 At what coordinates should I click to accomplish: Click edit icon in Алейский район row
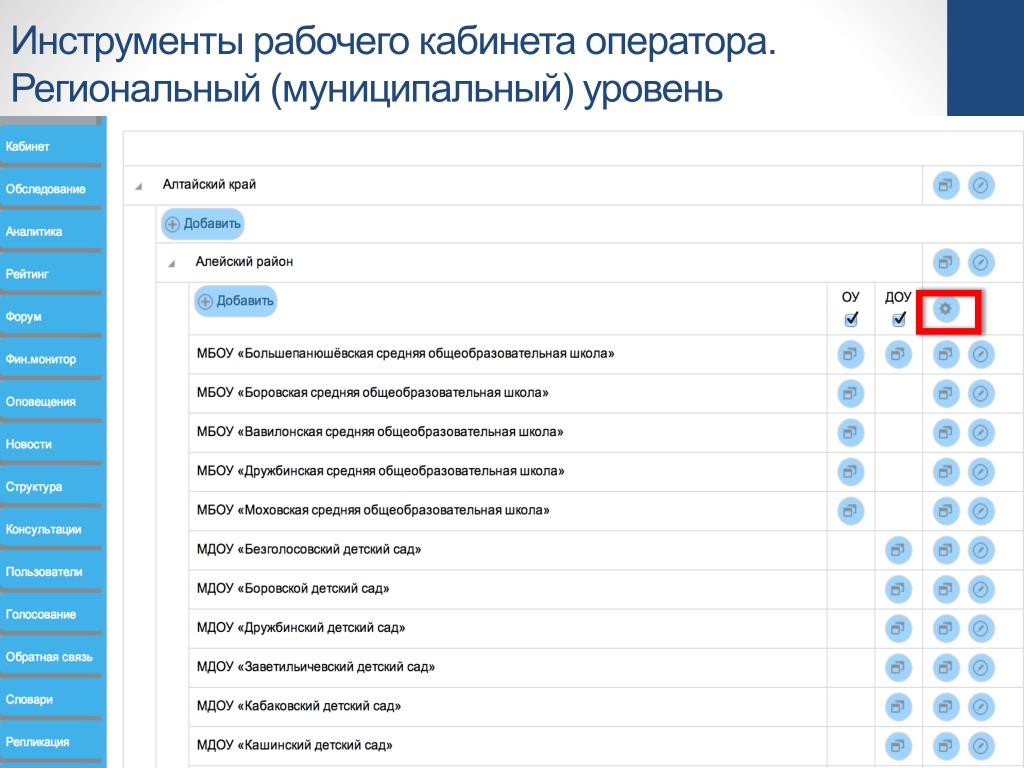point(980,263)
